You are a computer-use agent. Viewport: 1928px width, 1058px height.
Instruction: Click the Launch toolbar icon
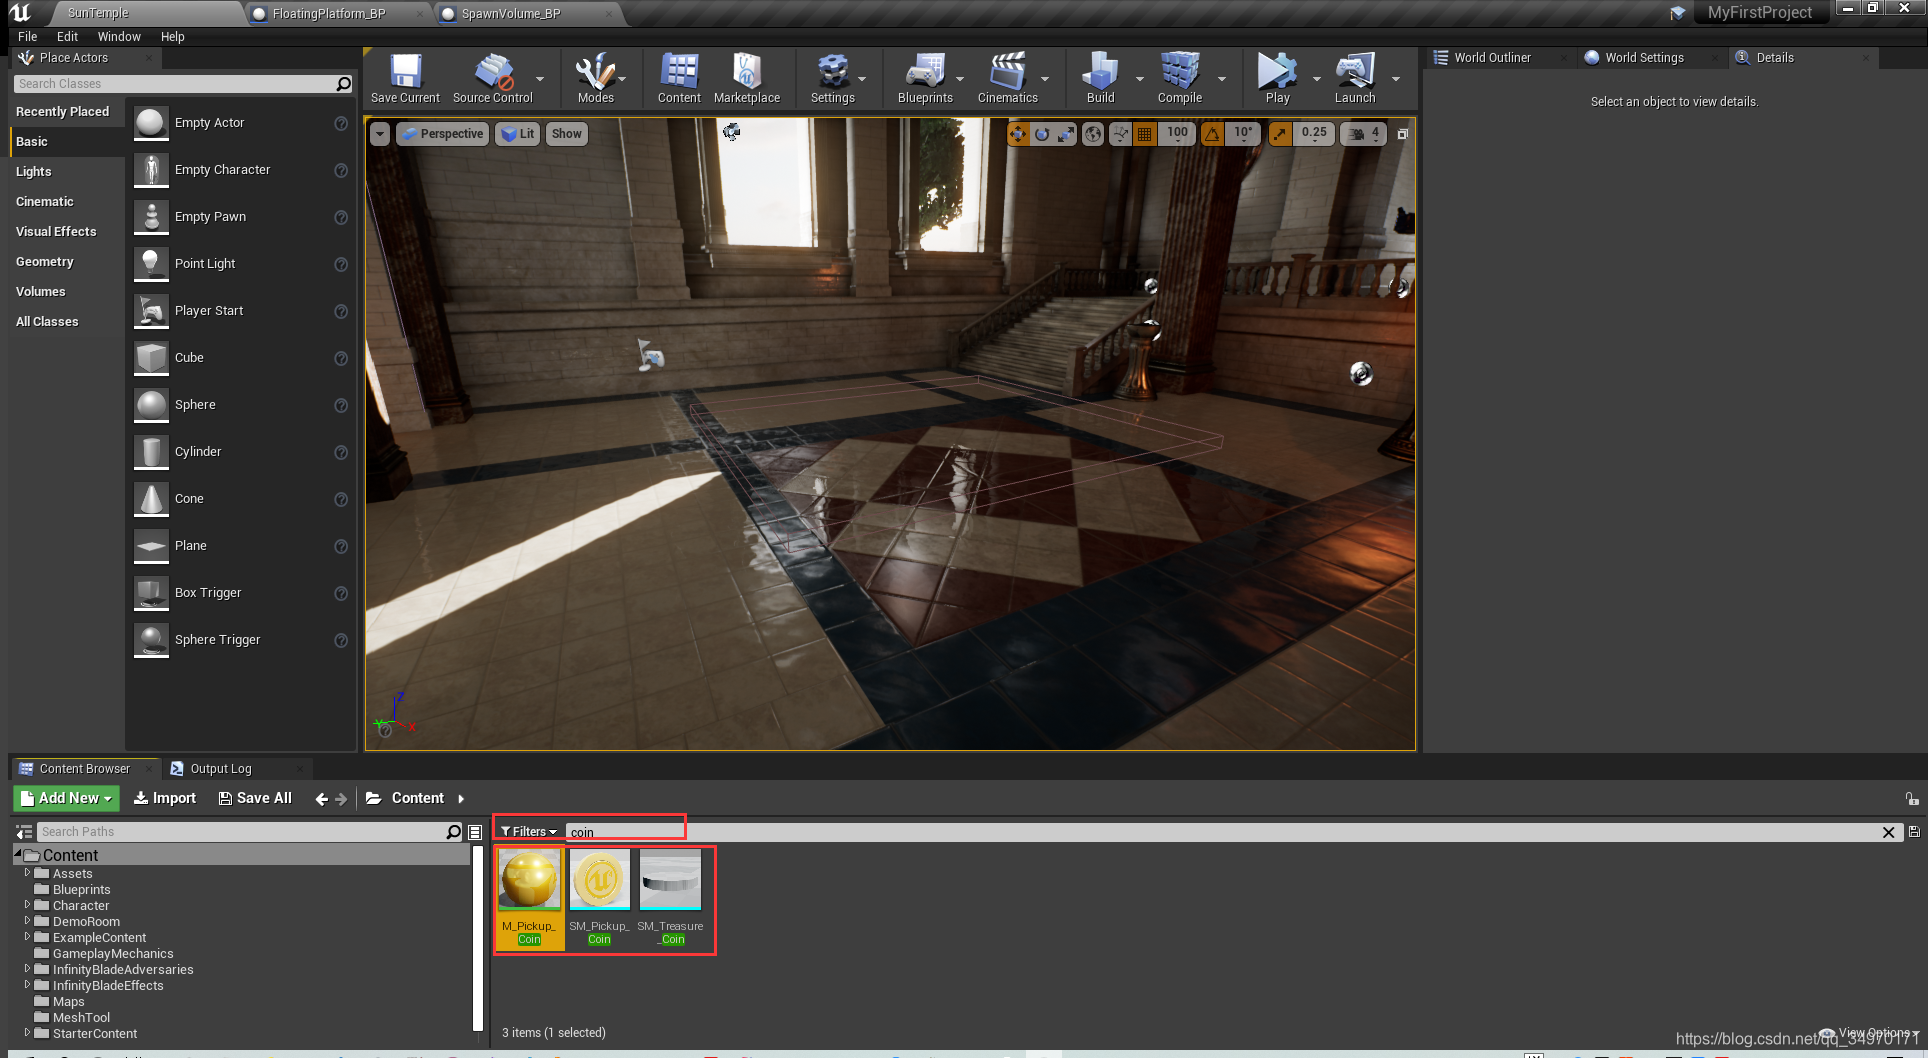pyautogui.click(x=1355, y=78)
